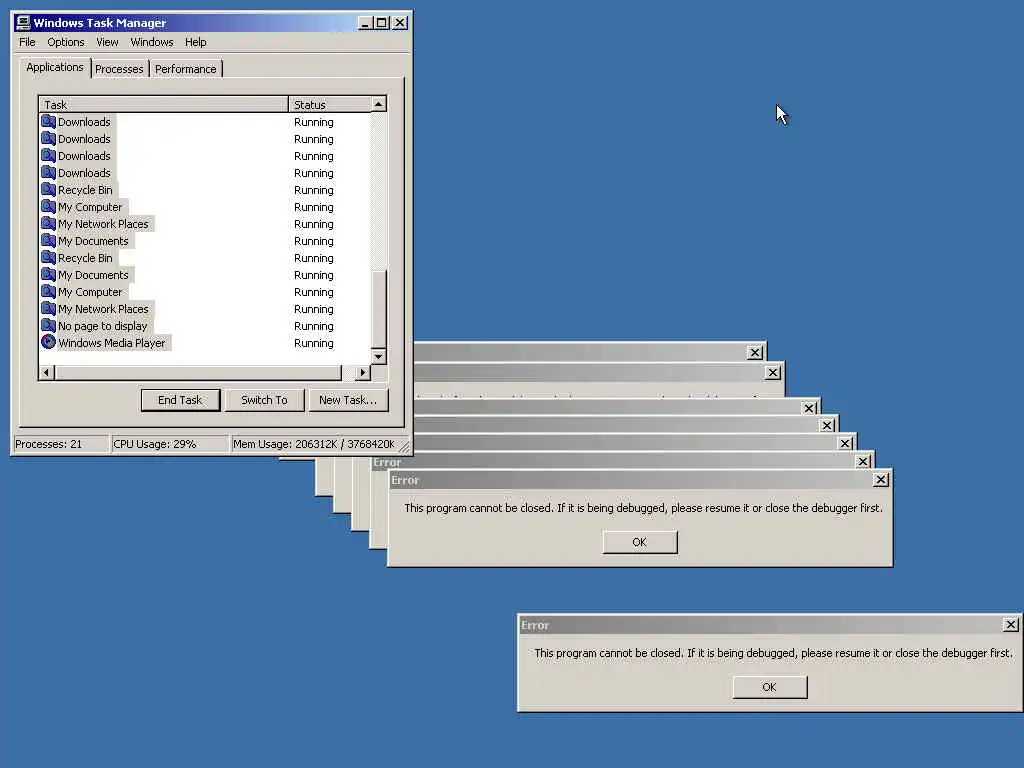Switch to the Performance tab
This screenshot has height=768, width=1024.
click(185, 69)
